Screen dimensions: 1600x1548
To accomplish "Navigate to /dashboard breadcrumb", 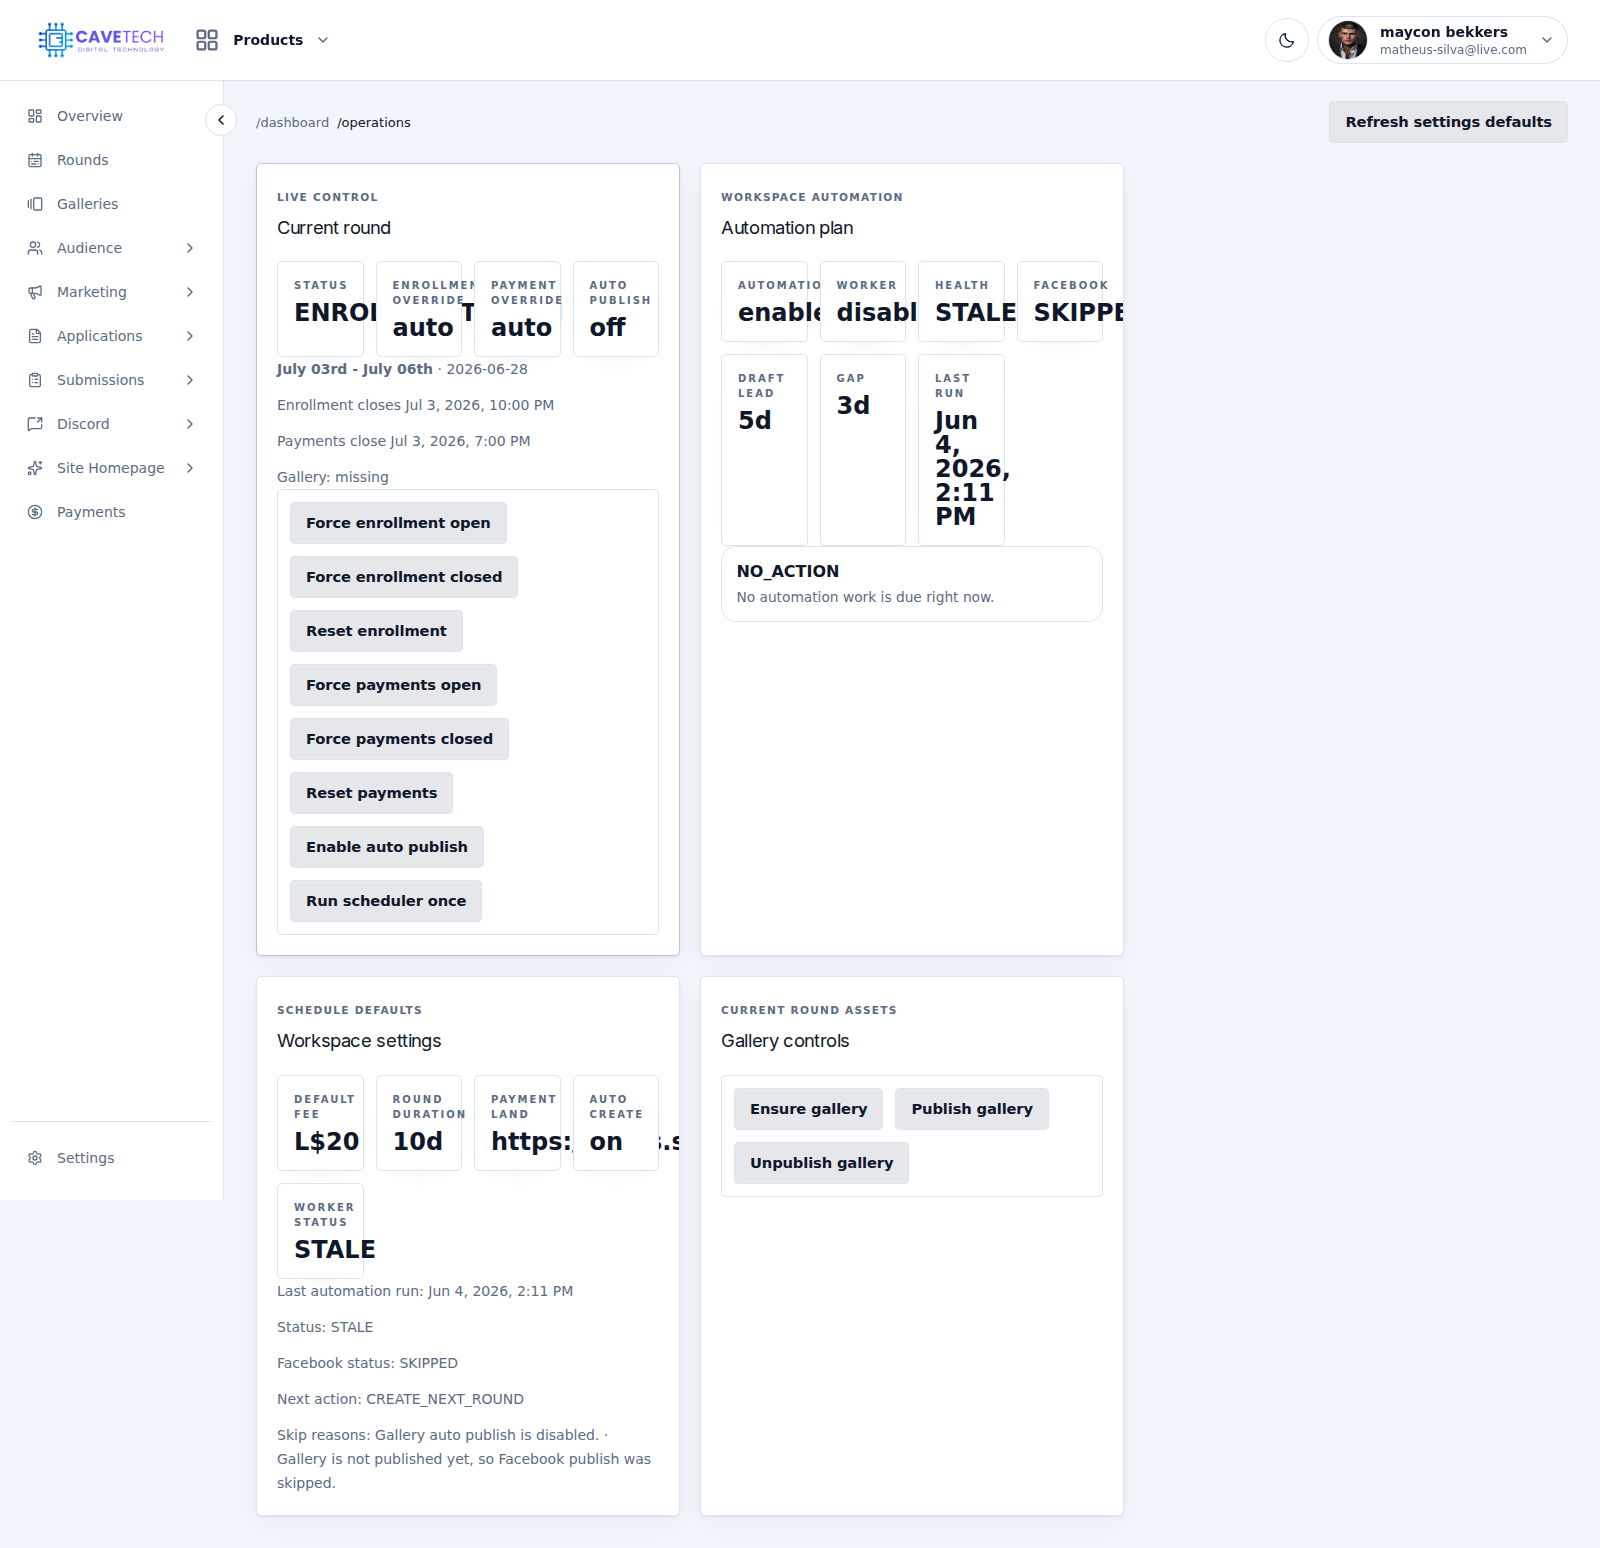I will (292, 122).
